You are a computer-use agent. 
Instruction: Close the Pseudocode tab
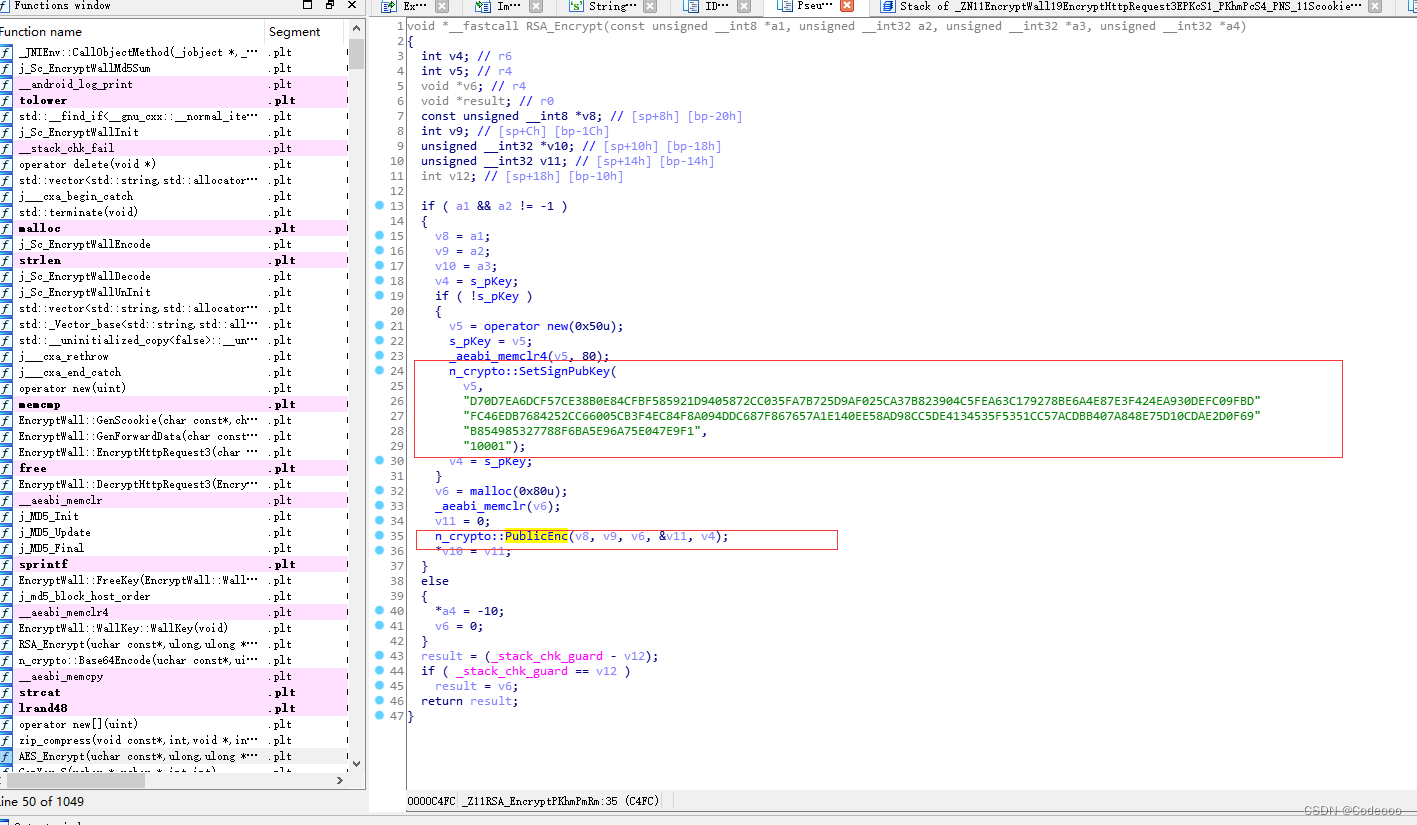847,6
